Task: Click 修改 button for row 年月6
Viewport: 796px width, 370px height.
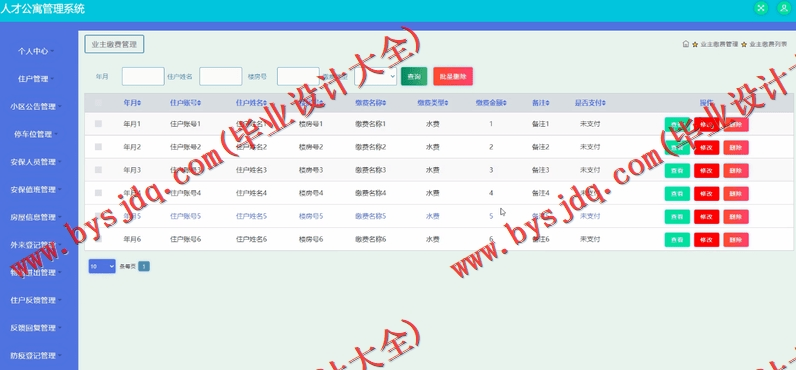Action: [x=707, y=240]
